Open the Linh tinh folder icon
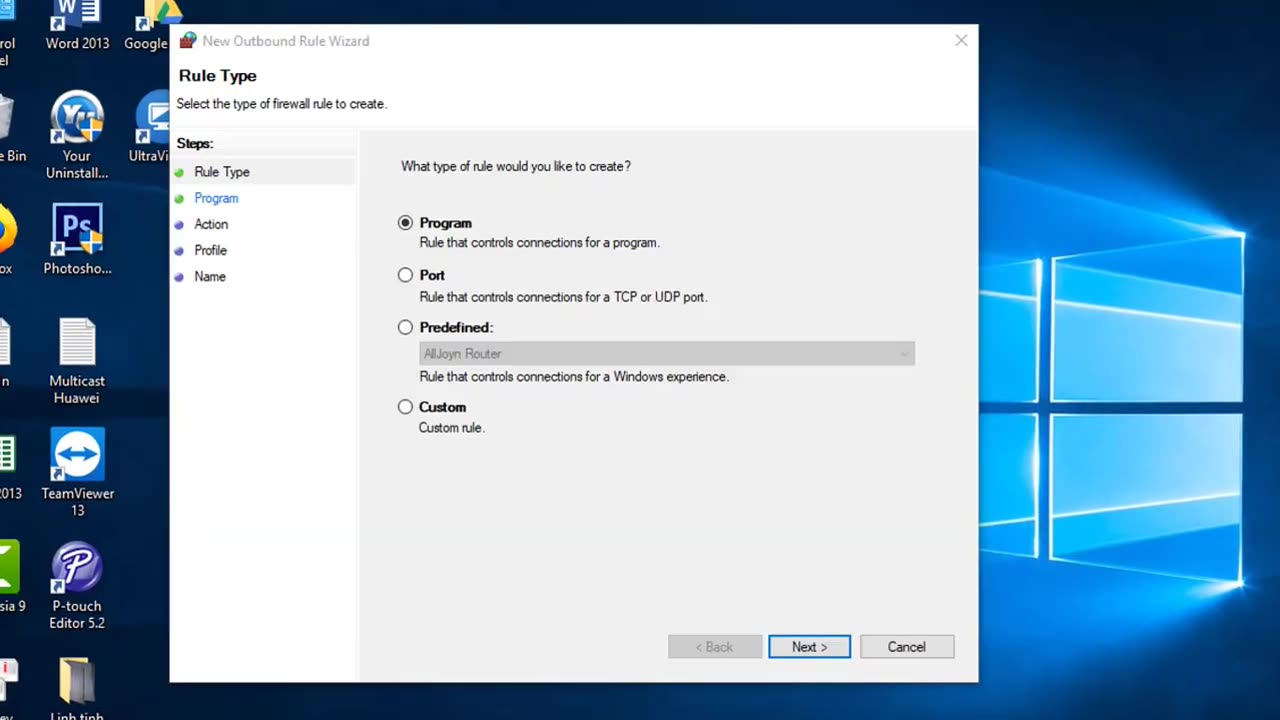Image resolution: width=1280 pixels, height=720 pixels. [x=77, y=688]
